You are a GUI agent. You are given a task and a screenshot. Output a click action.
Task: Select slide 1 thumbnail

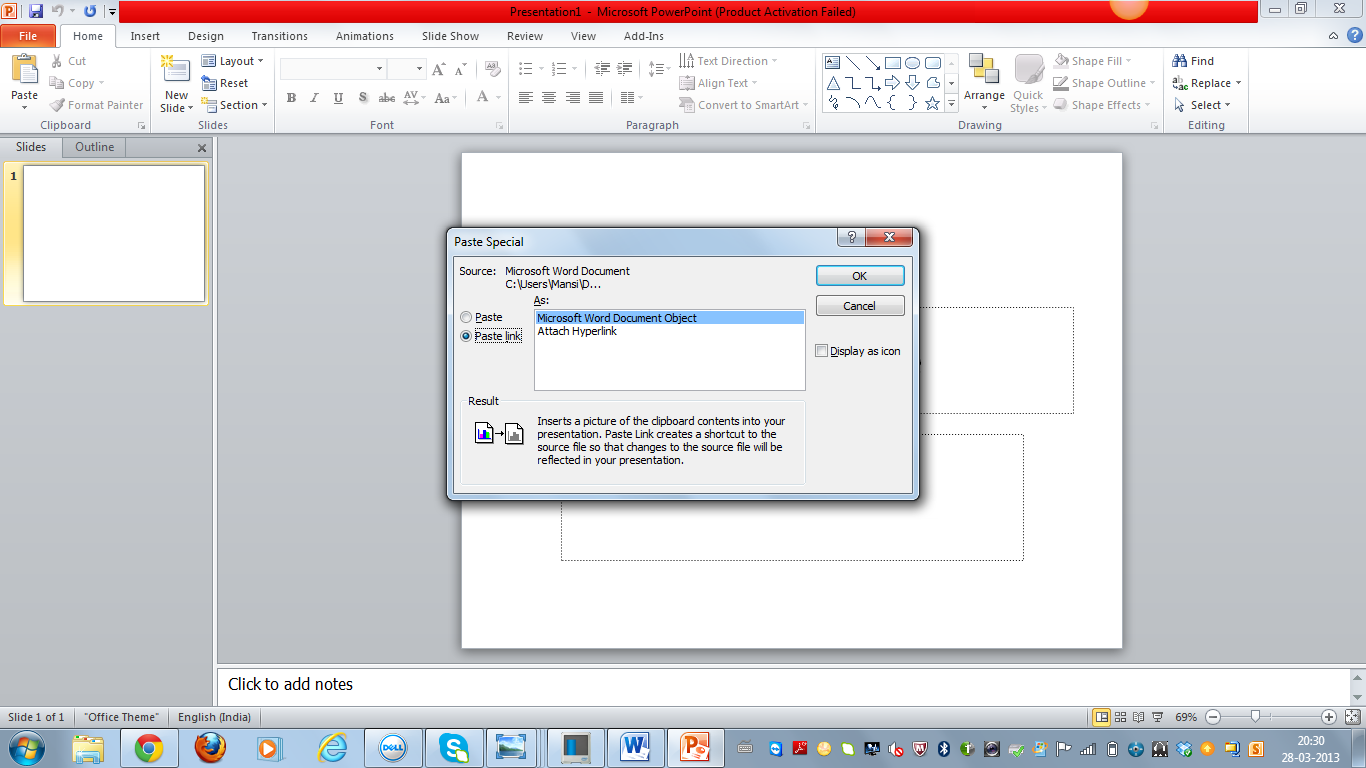(114, 233)
